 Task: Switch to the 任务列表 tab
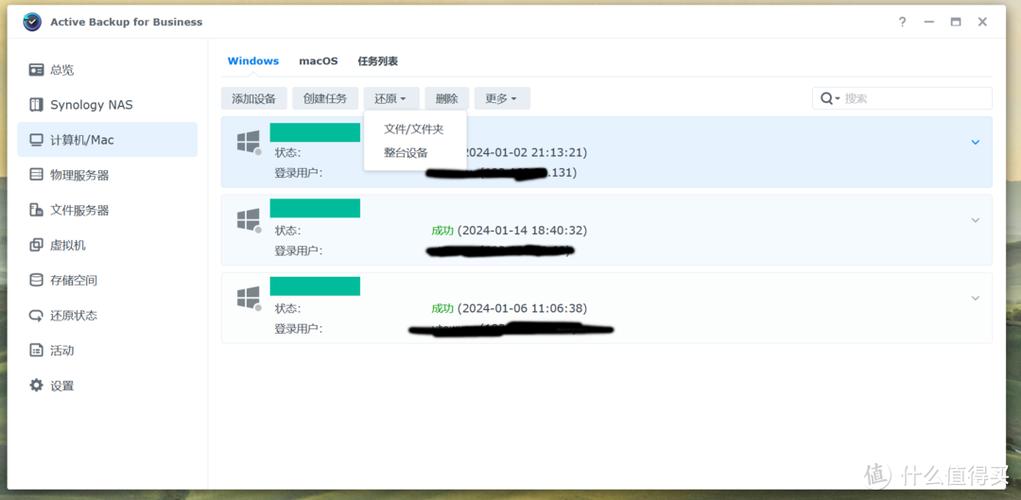pos(378,61)
